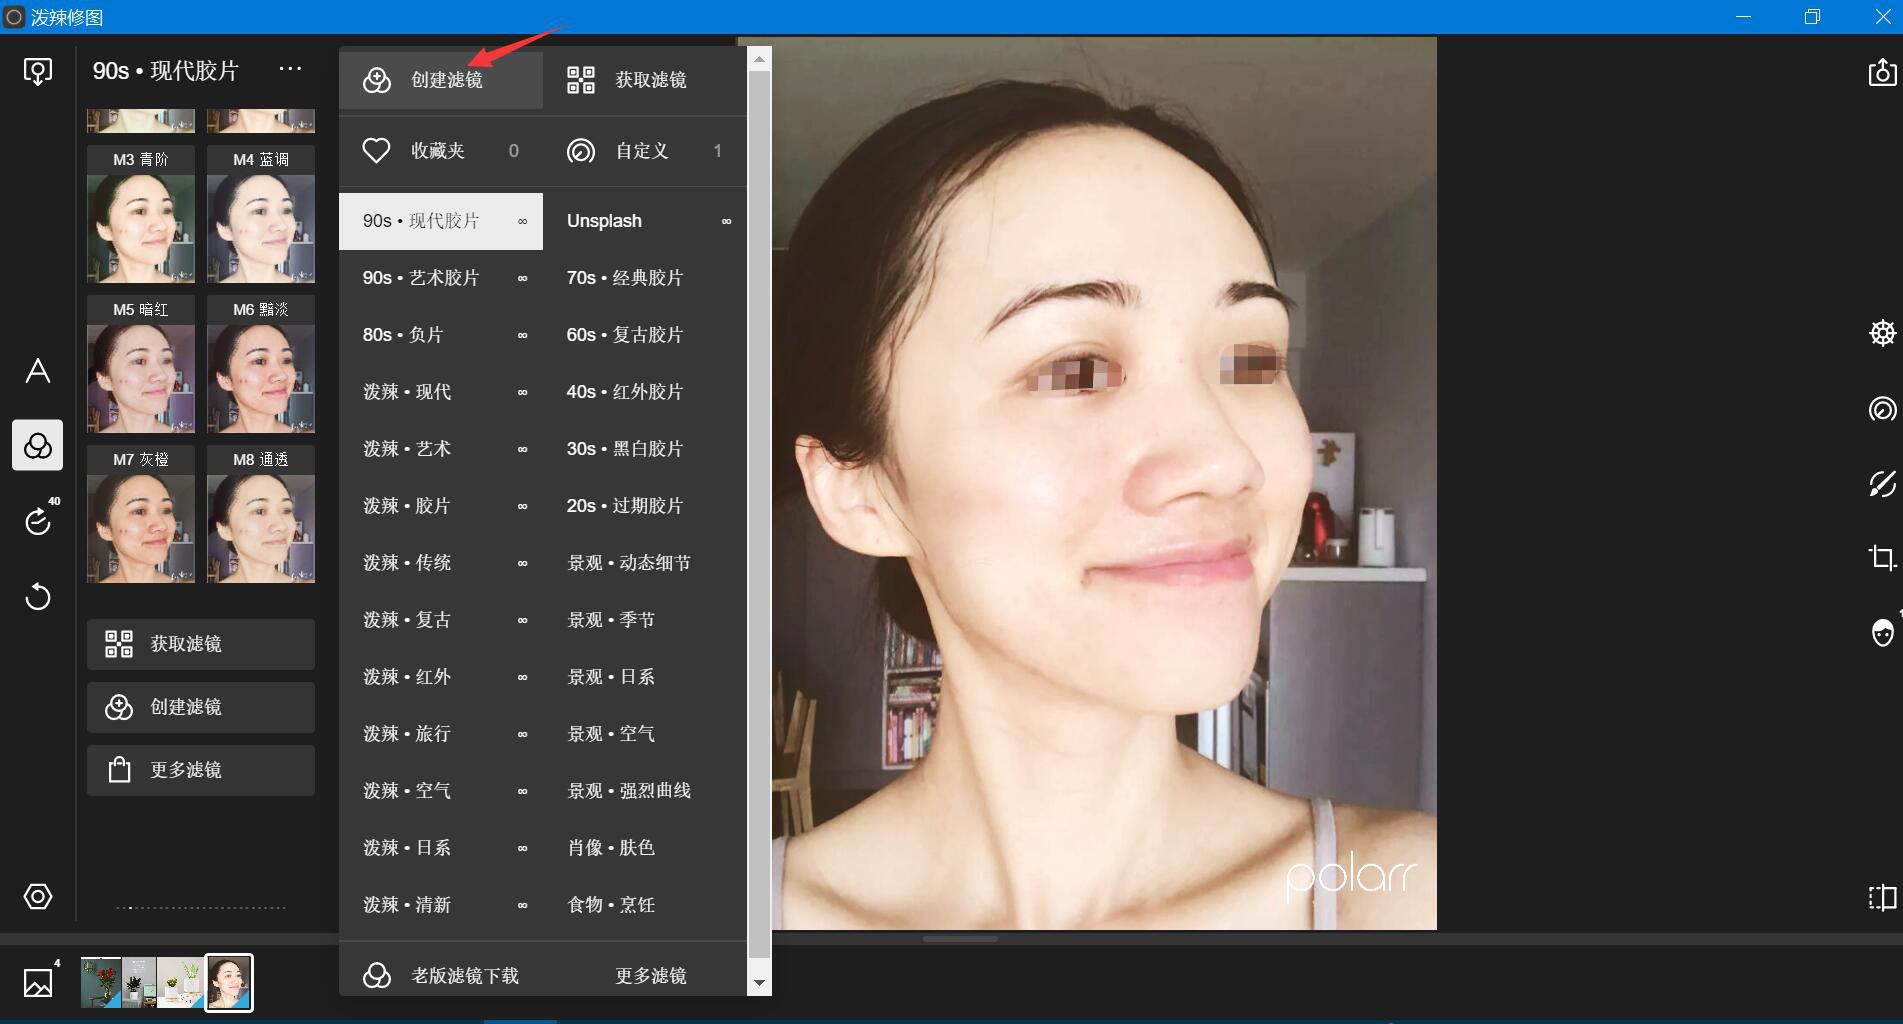Select 泼辣 • 红外 filter category
This screenshot has height=1024, width=1903.
pos(441,677)
